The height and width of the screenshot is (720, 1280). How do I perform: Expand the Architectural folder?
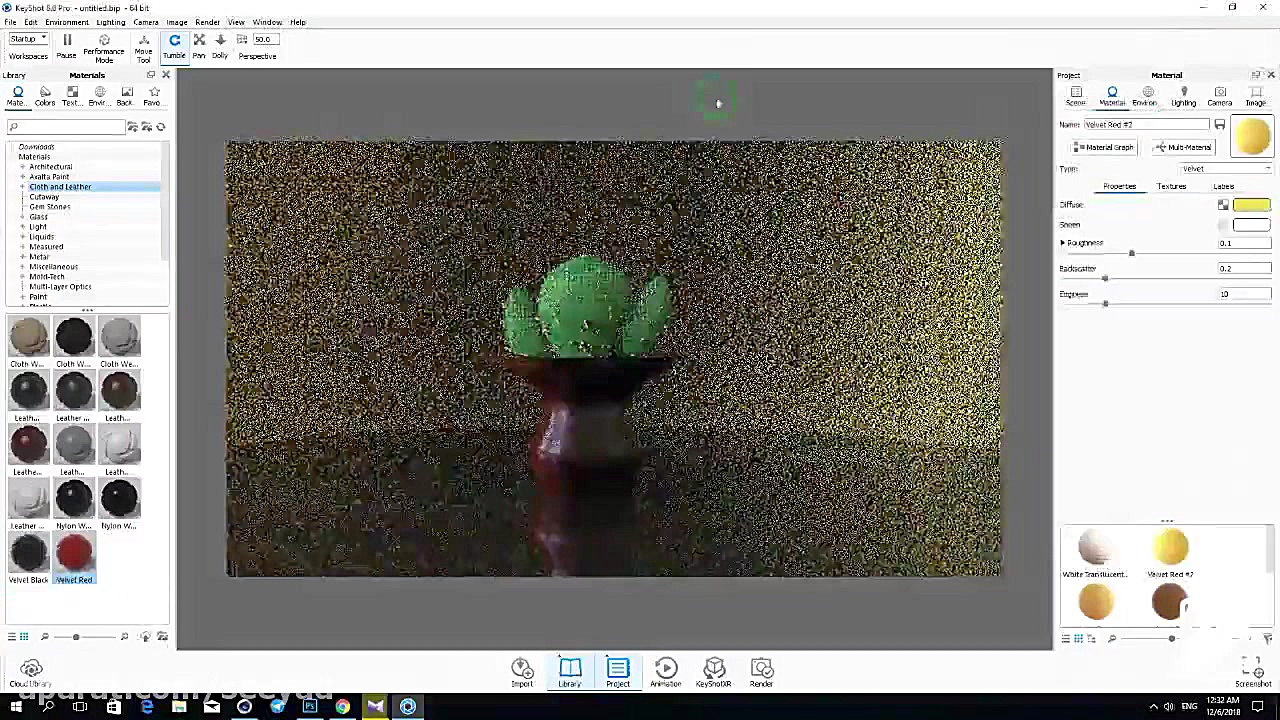(22, 167)
